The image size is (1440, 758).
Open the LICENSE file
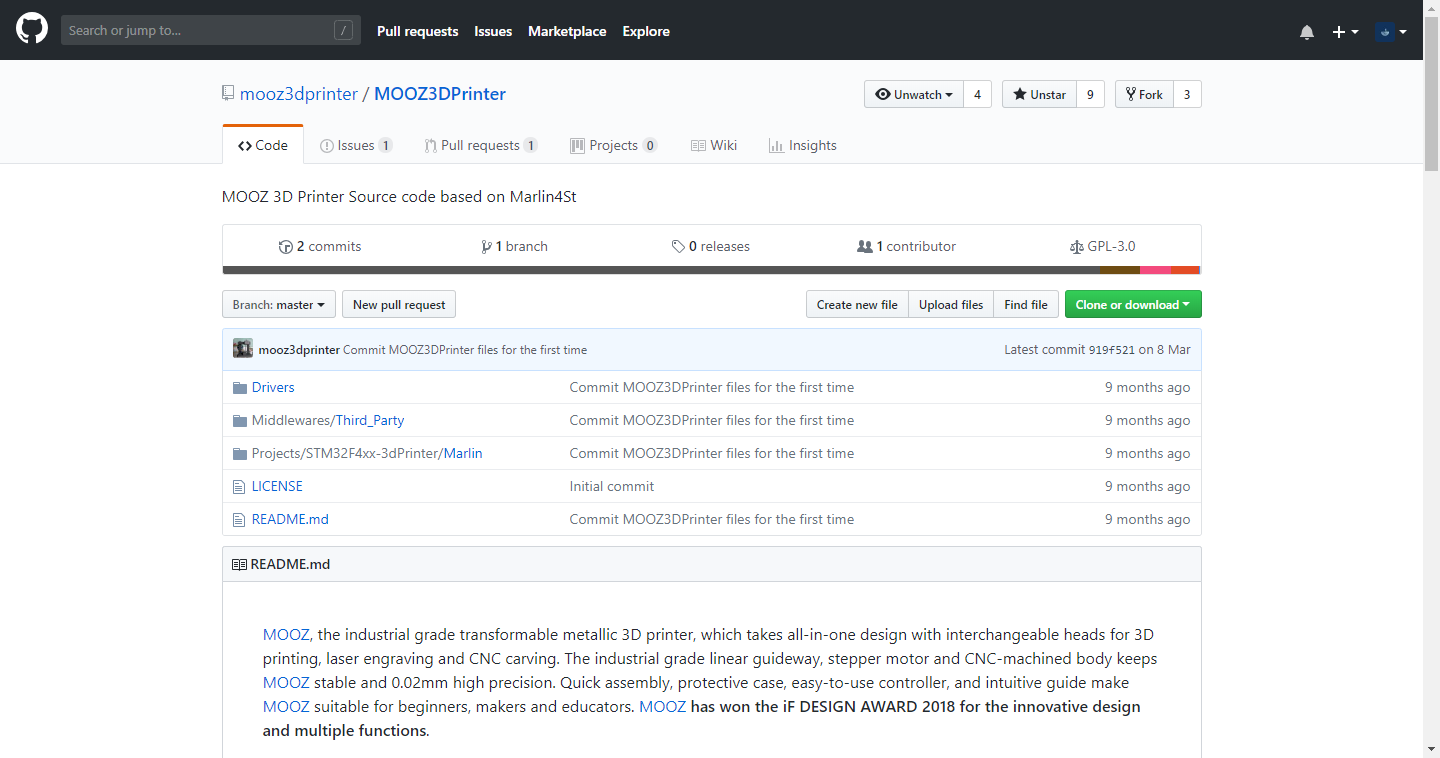click(277, 486)
